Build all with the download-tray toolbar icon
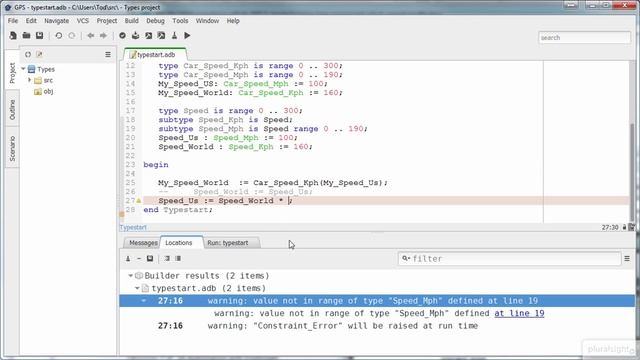Screen dimensions: 640x360 pyautogui.click(x=135, y=36)
